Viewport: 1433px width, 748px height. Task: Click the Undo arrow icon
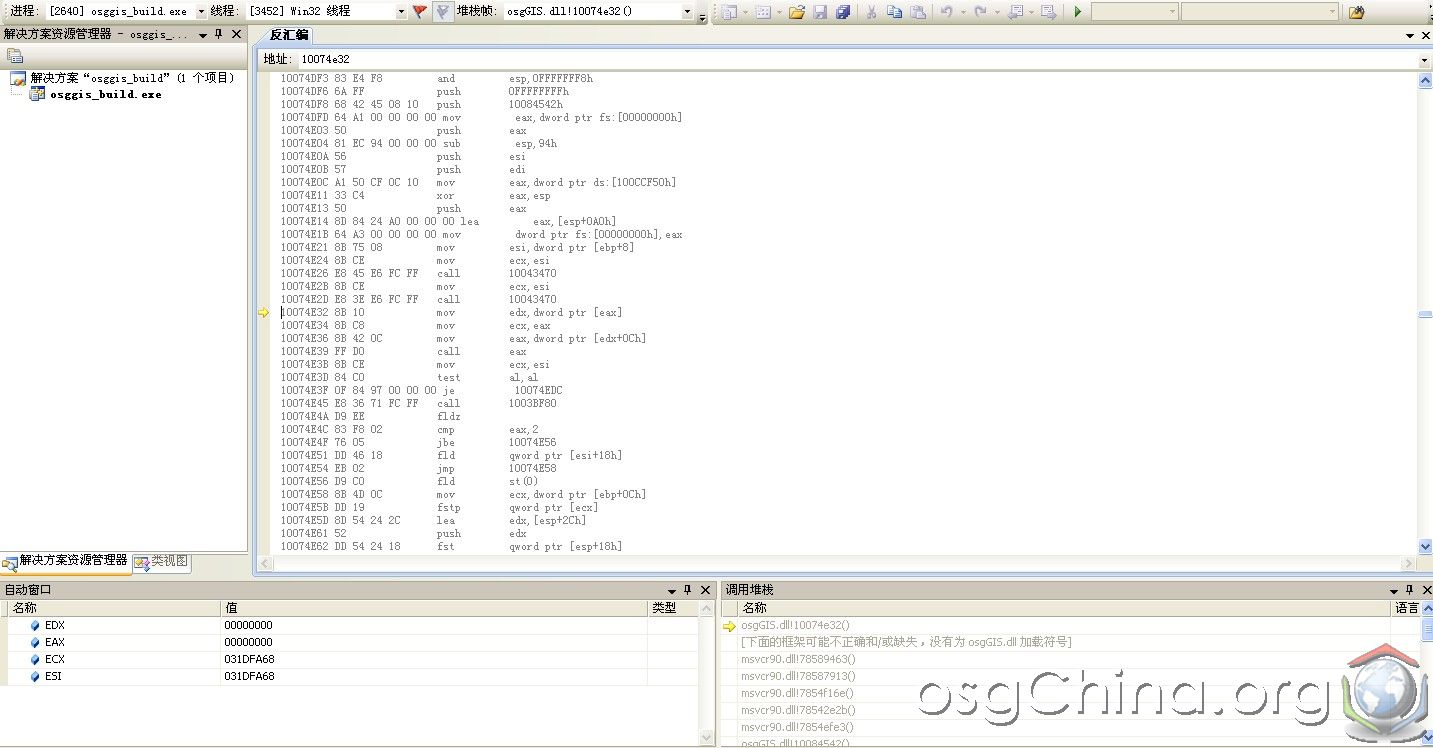pos(945,12)
